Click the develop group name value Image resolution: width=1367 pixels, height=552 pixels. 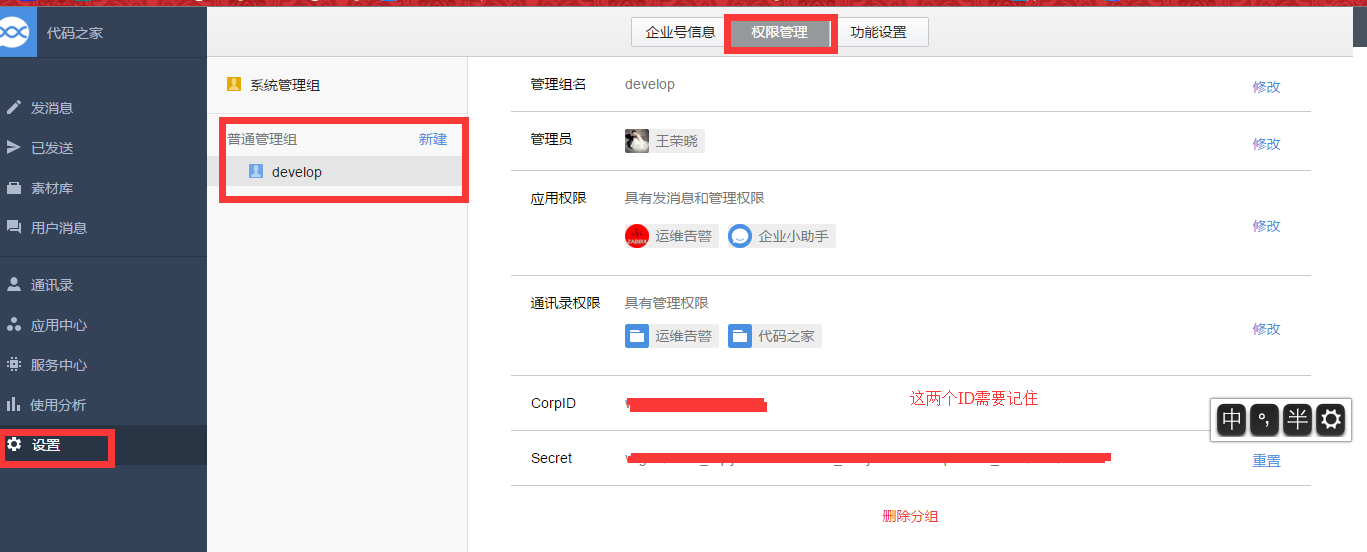point(650,84)
